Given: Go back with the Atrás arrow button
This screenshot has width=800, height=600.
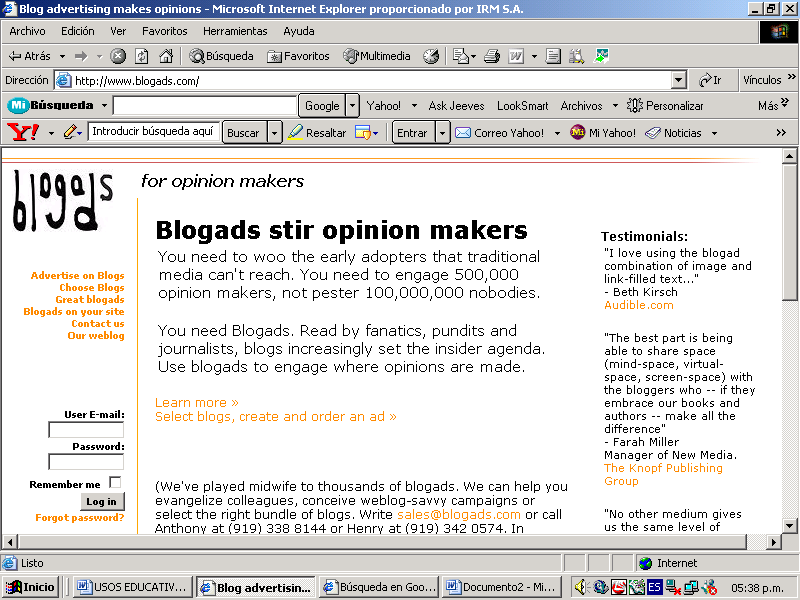Looking at the screenshot, I should pyautogui.click(x=30, y=56).
